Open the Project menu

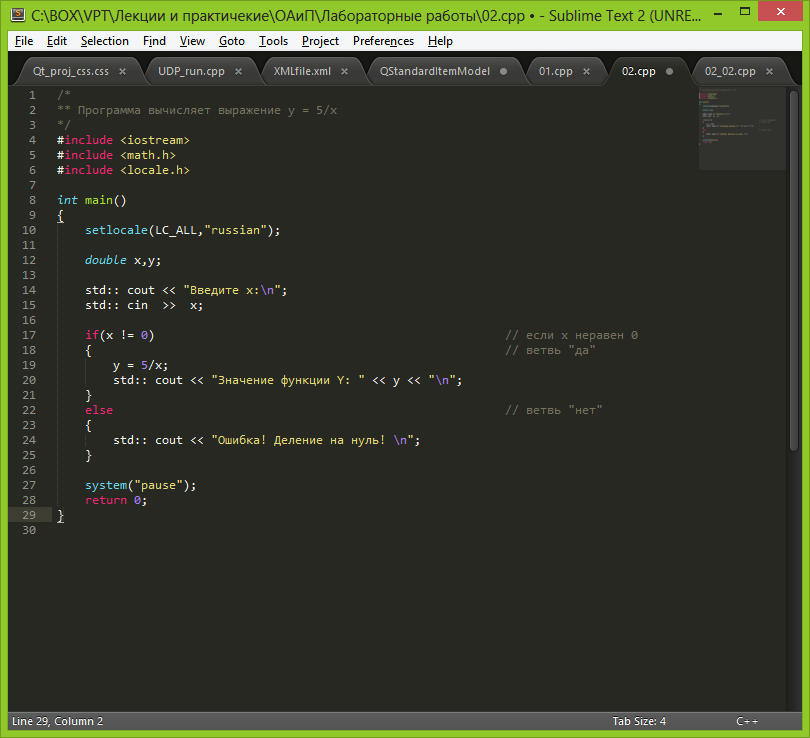320,41
